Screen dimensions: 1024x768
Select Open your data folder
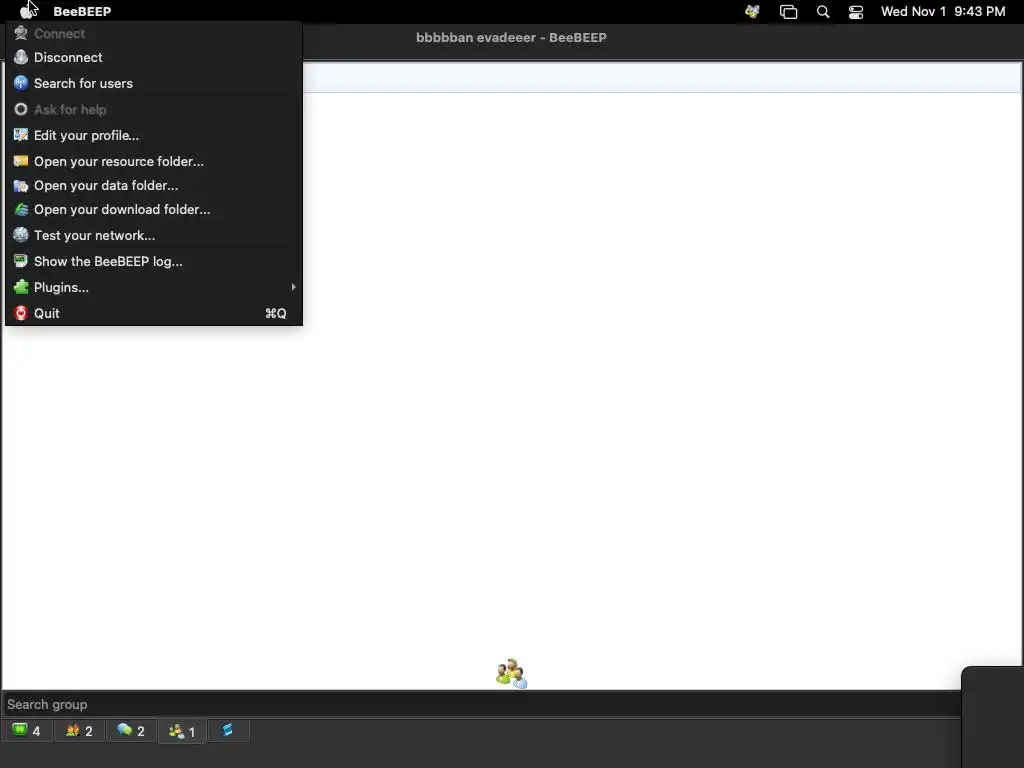153,185
